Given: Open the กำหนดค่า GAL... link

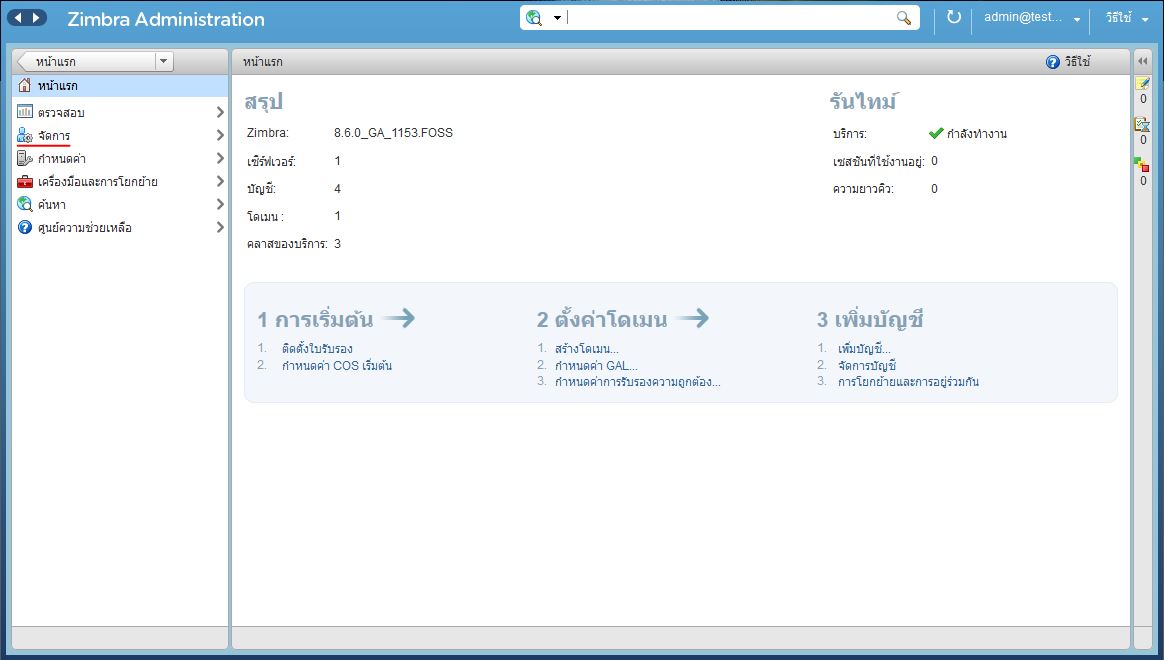Looking at the screenshot, I should coord(596,365).
